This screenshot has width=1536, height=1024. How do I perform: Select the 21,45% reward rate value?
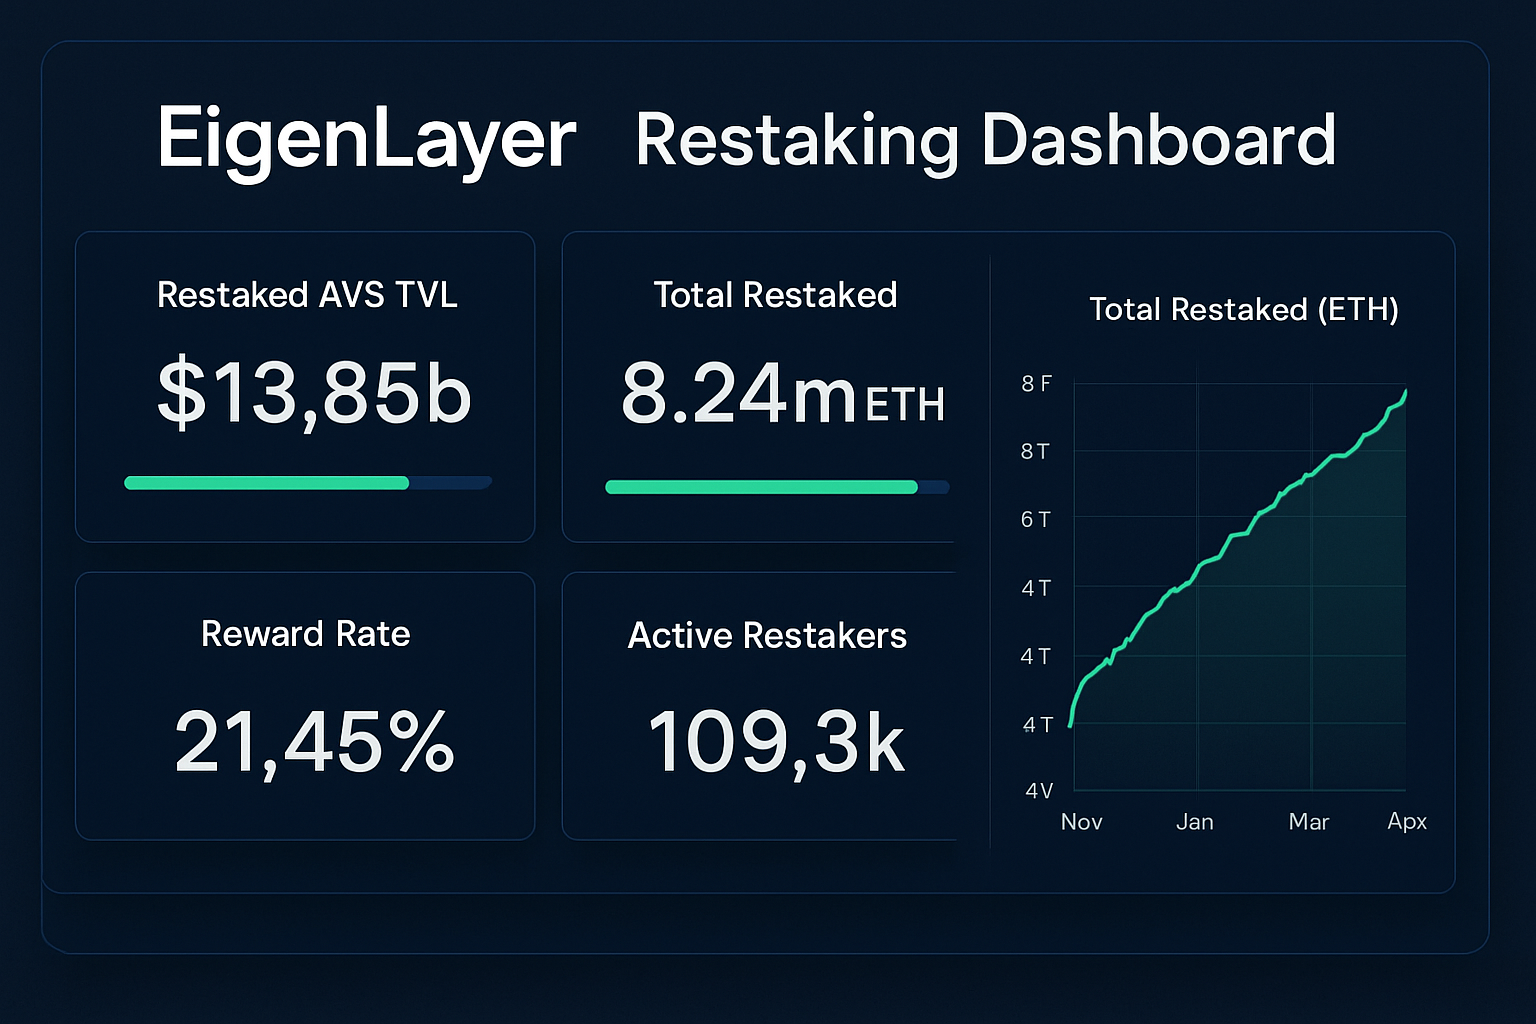pos(314,742)
